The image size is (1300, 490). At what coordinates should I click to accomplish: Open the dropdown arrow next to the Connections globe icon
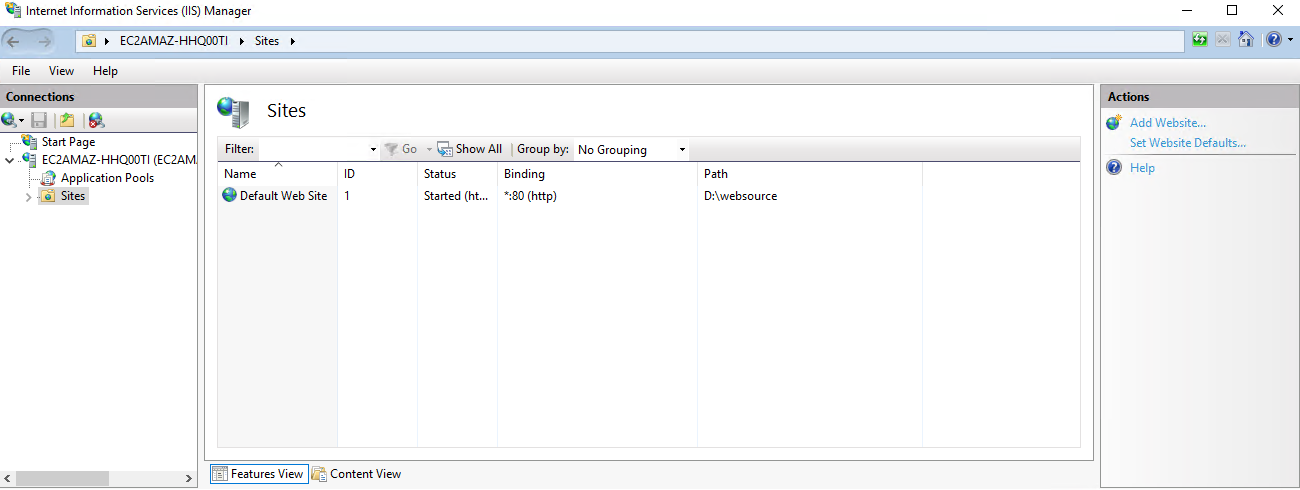(x=21, y=121)
